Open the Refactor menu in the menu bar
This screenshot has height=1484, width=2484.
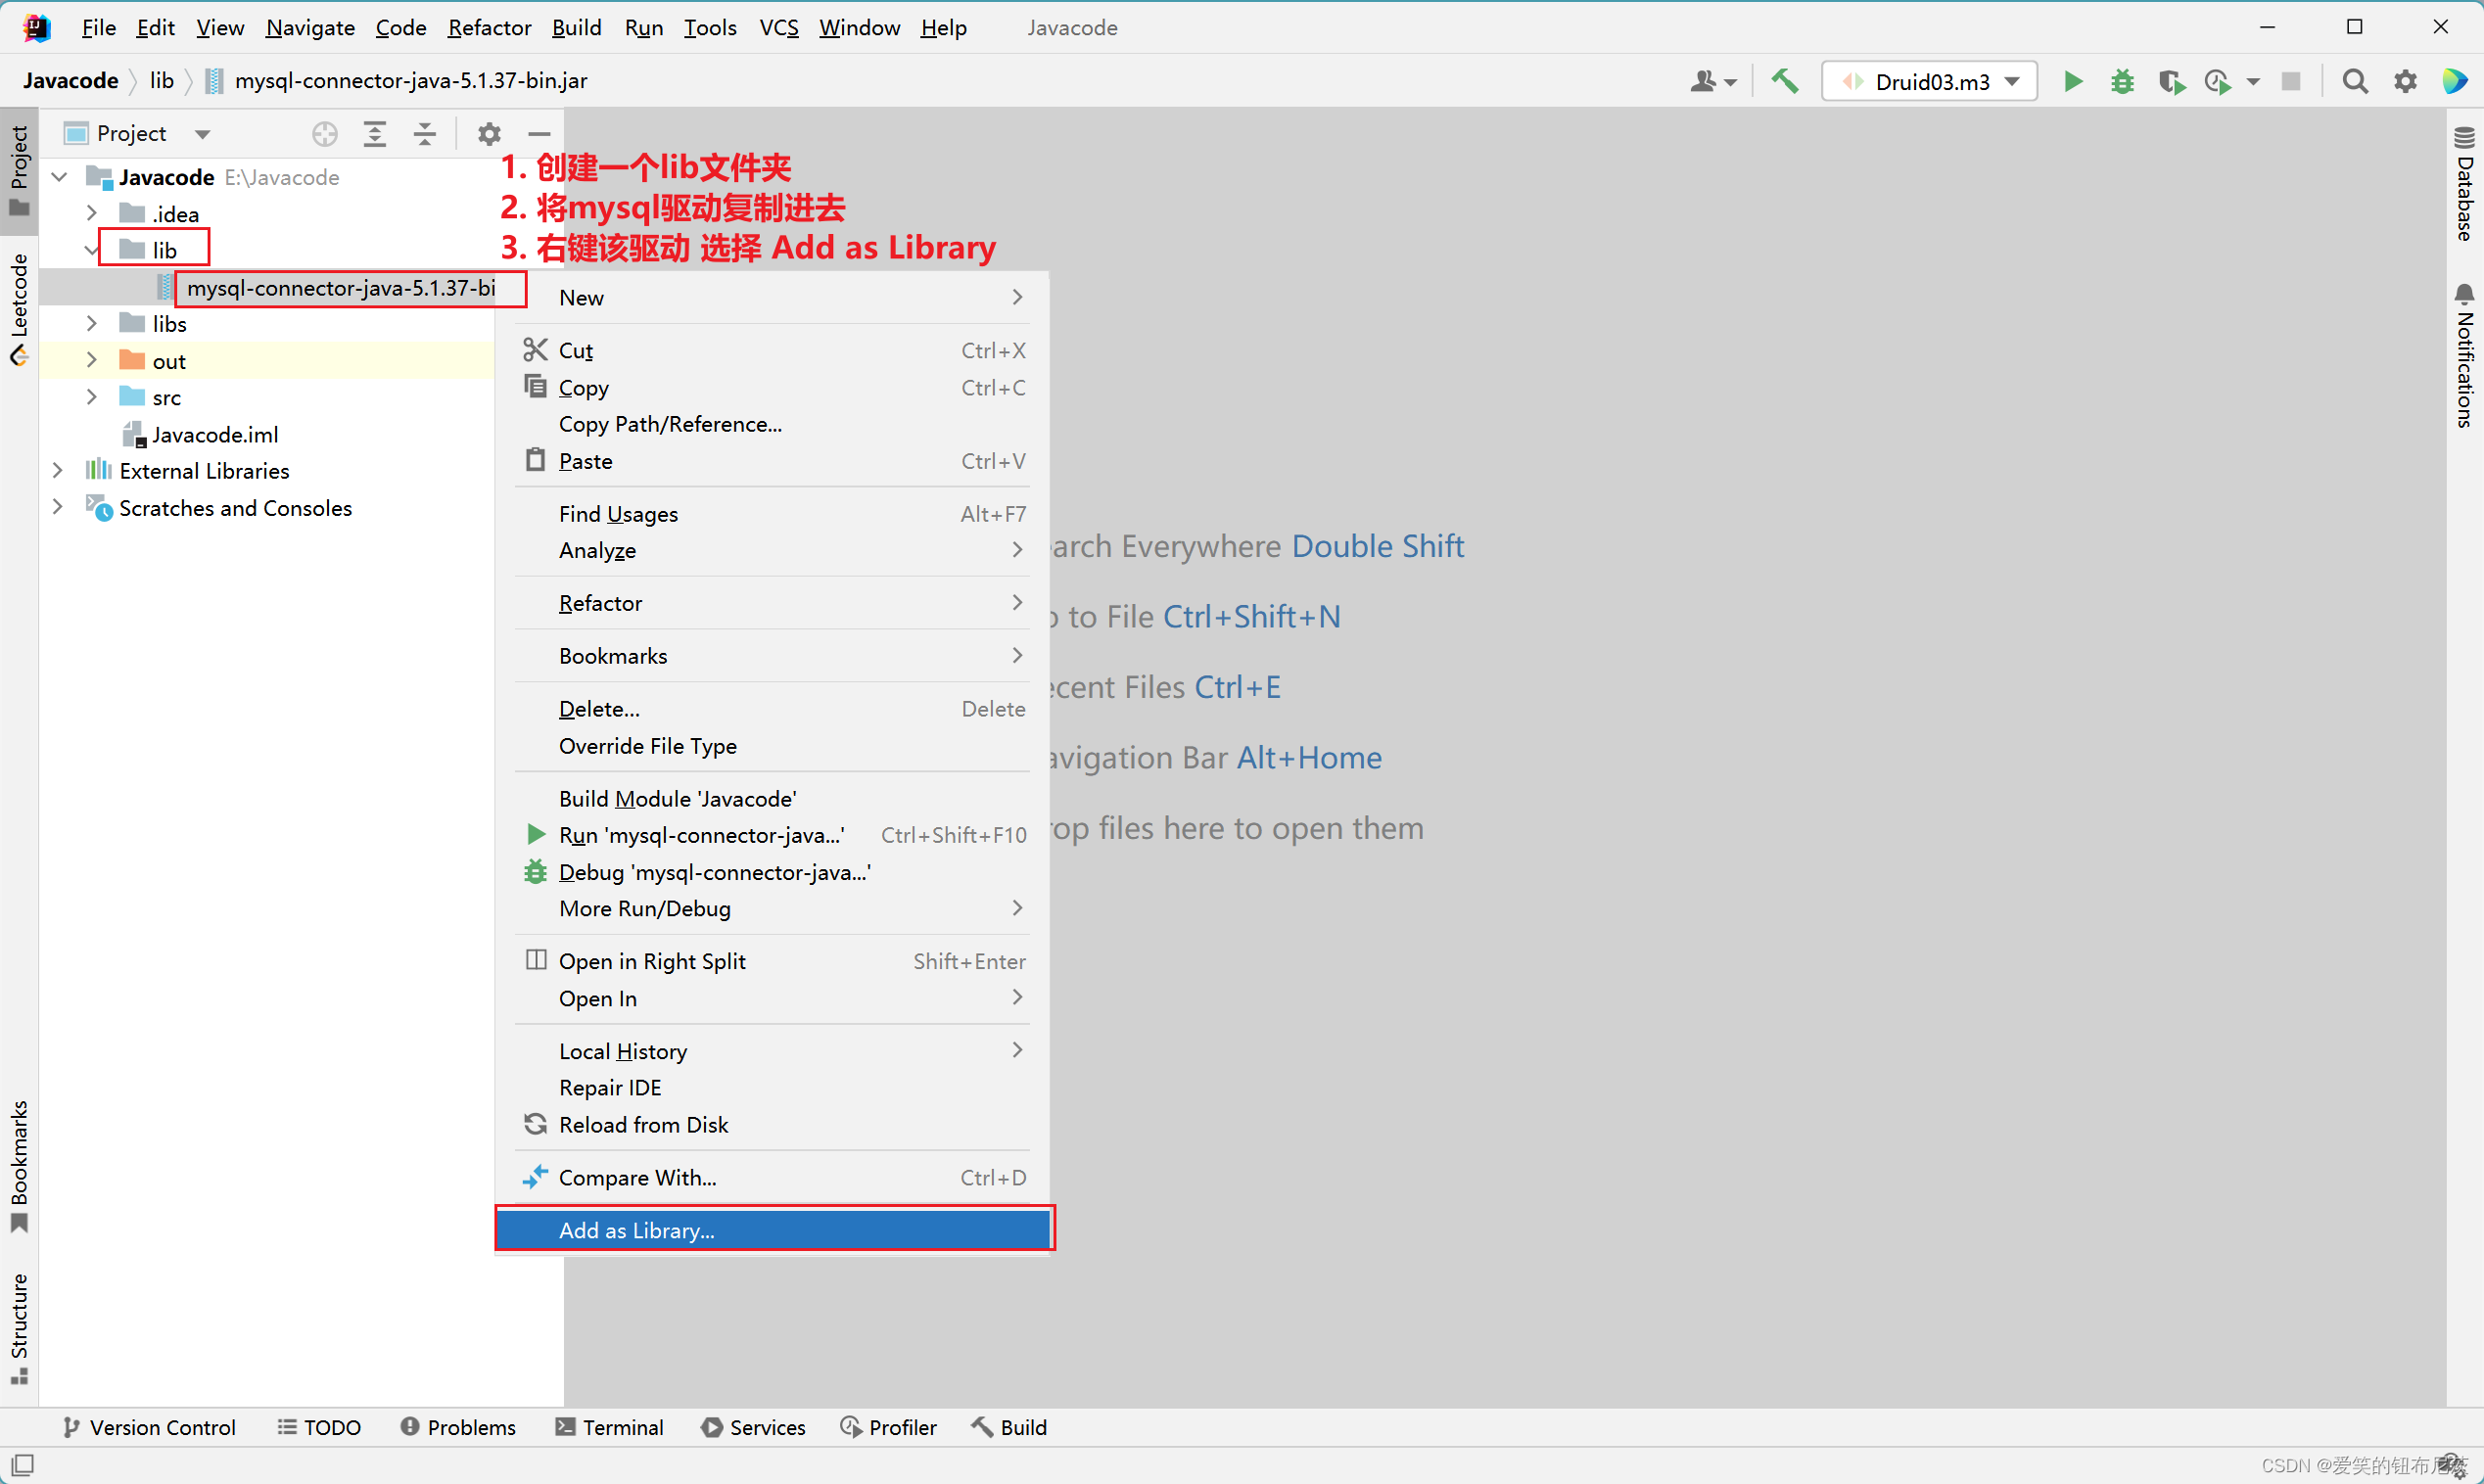coord(489,27)
